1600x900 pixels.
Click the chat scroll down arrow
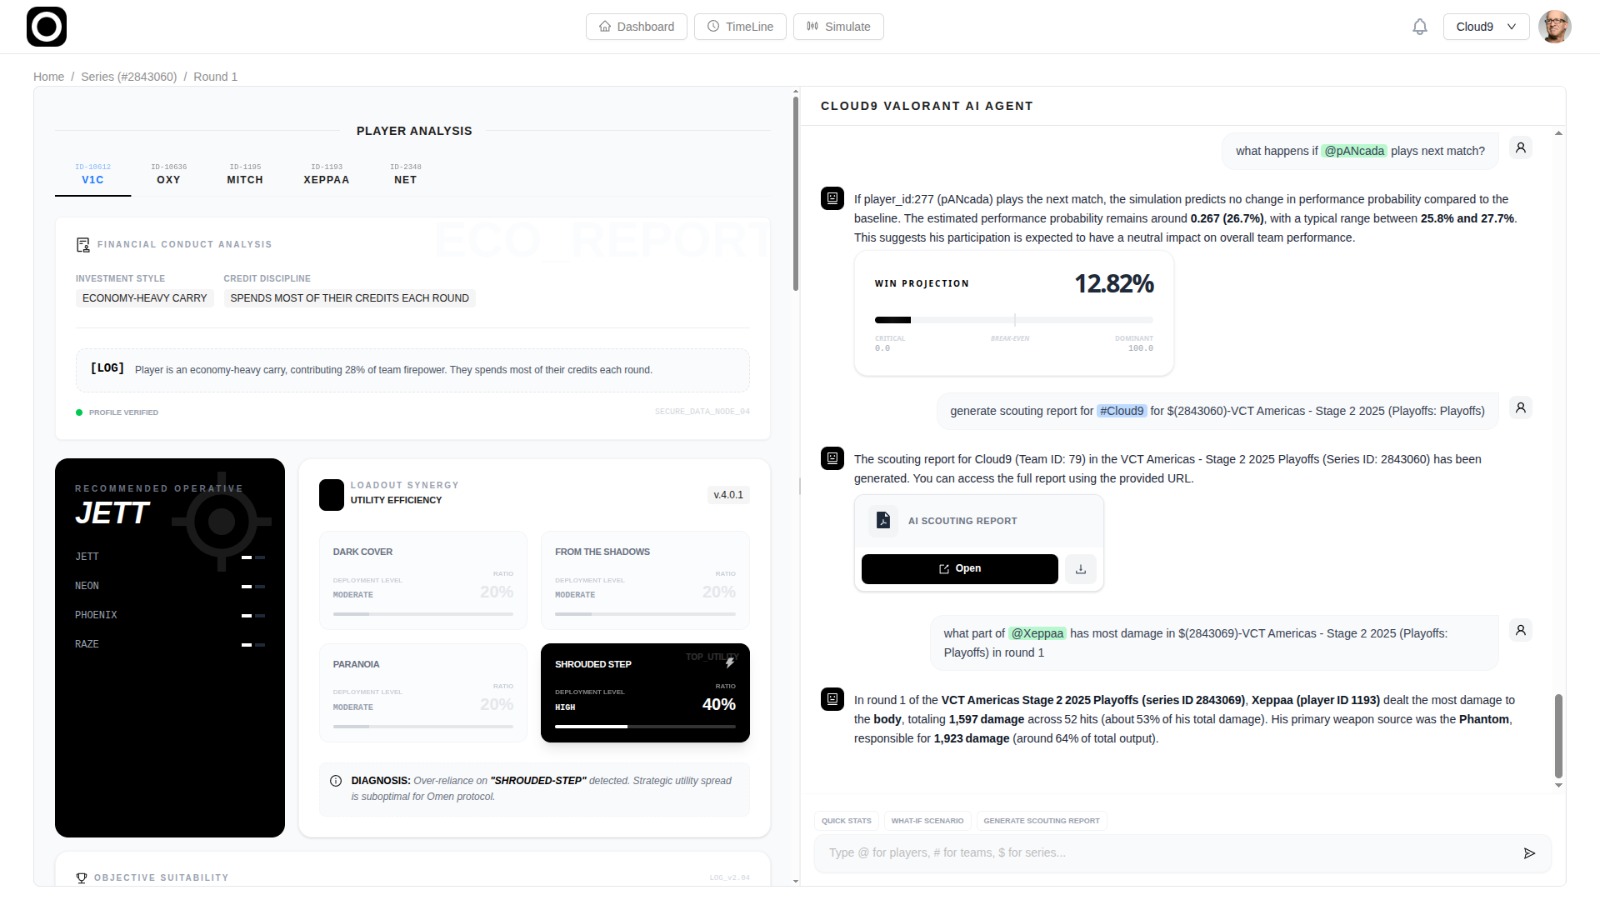[x=1558, y=786]
